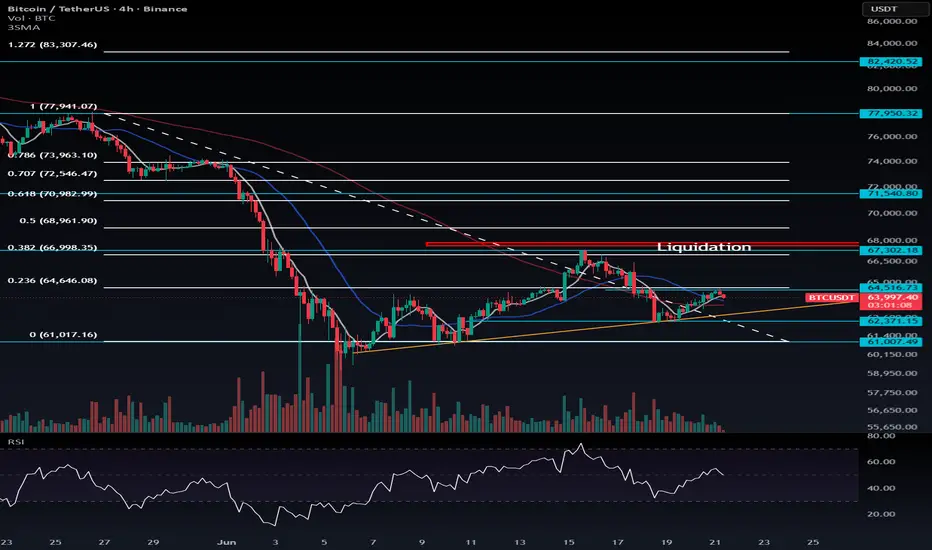Click the 58,950.00 price axis value
932x550 pixels.
click(x=892, y=373)
